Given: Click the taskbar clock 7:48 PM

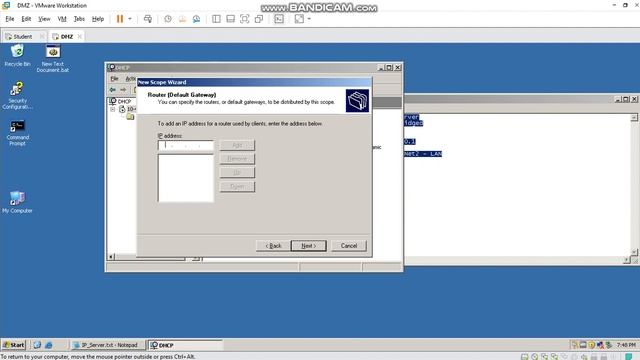Looking at the screenshot, I should click(x=626, y=345).
